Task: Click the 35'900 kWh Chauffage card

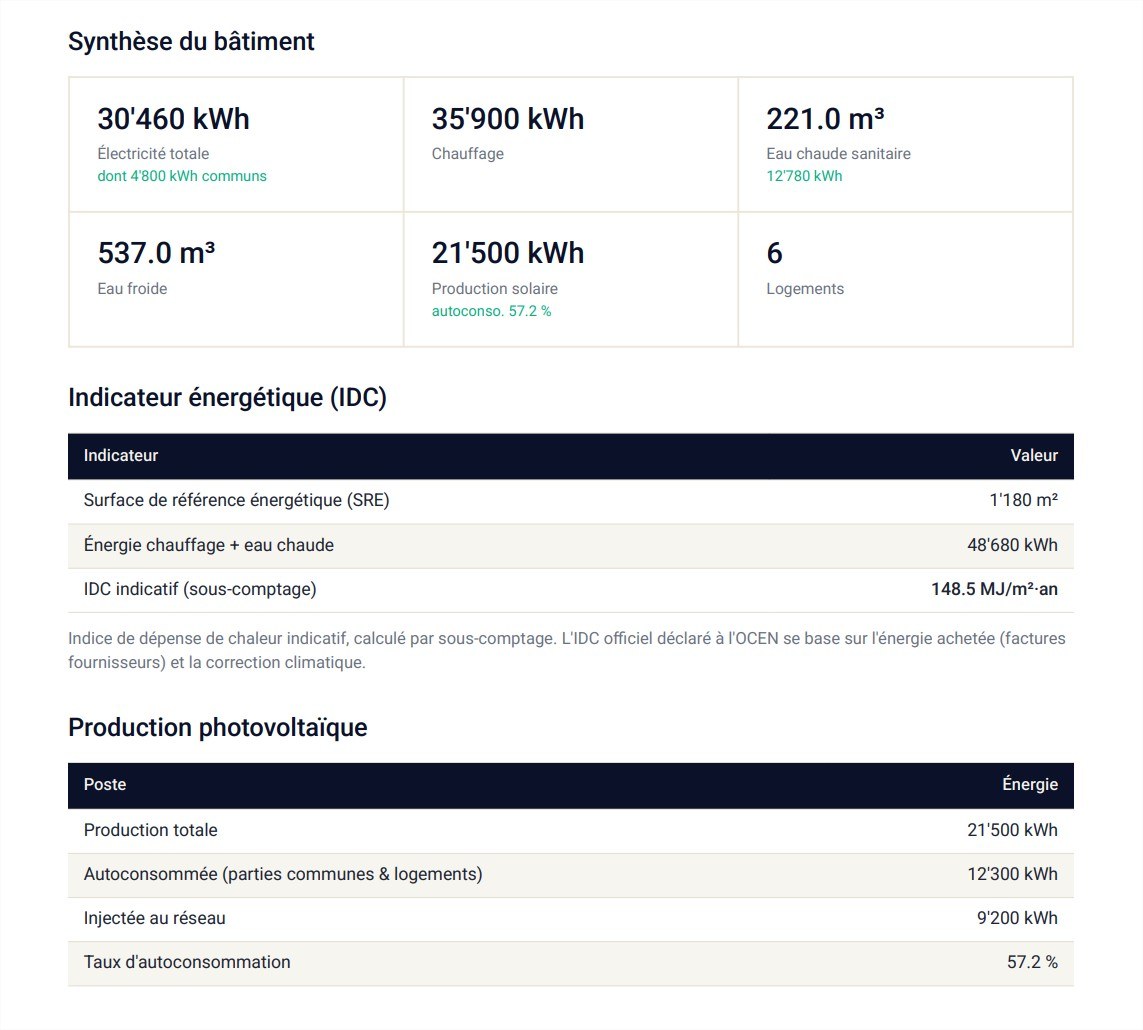Action: 571,144
